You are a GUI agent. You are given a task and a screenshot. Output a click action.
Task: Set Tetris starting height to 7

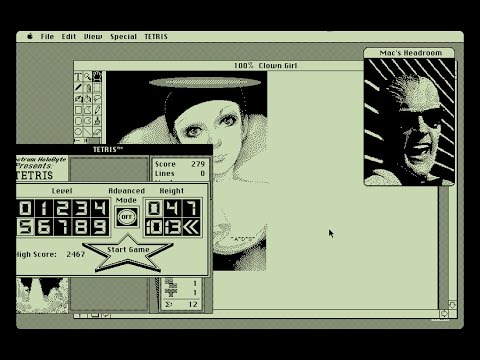tap(192, 208)
